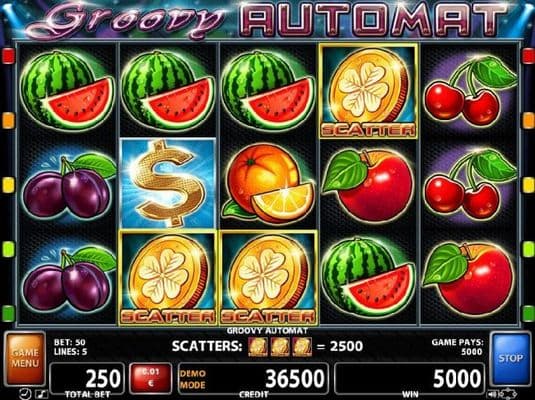Open the clock icon under Game Menu
The width and height of the screenshot is (535, 400).
[x=25, y=394]
